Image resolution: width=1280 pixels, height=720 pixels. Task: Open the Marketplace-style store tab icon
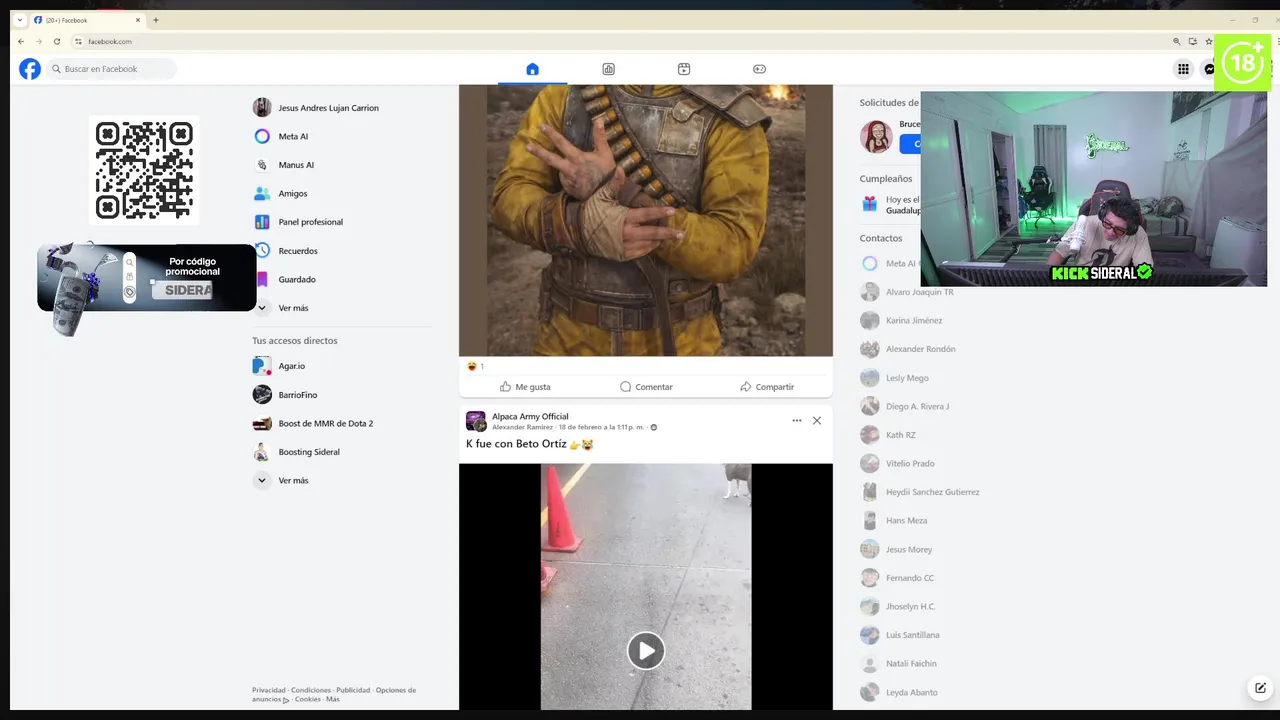684,69
